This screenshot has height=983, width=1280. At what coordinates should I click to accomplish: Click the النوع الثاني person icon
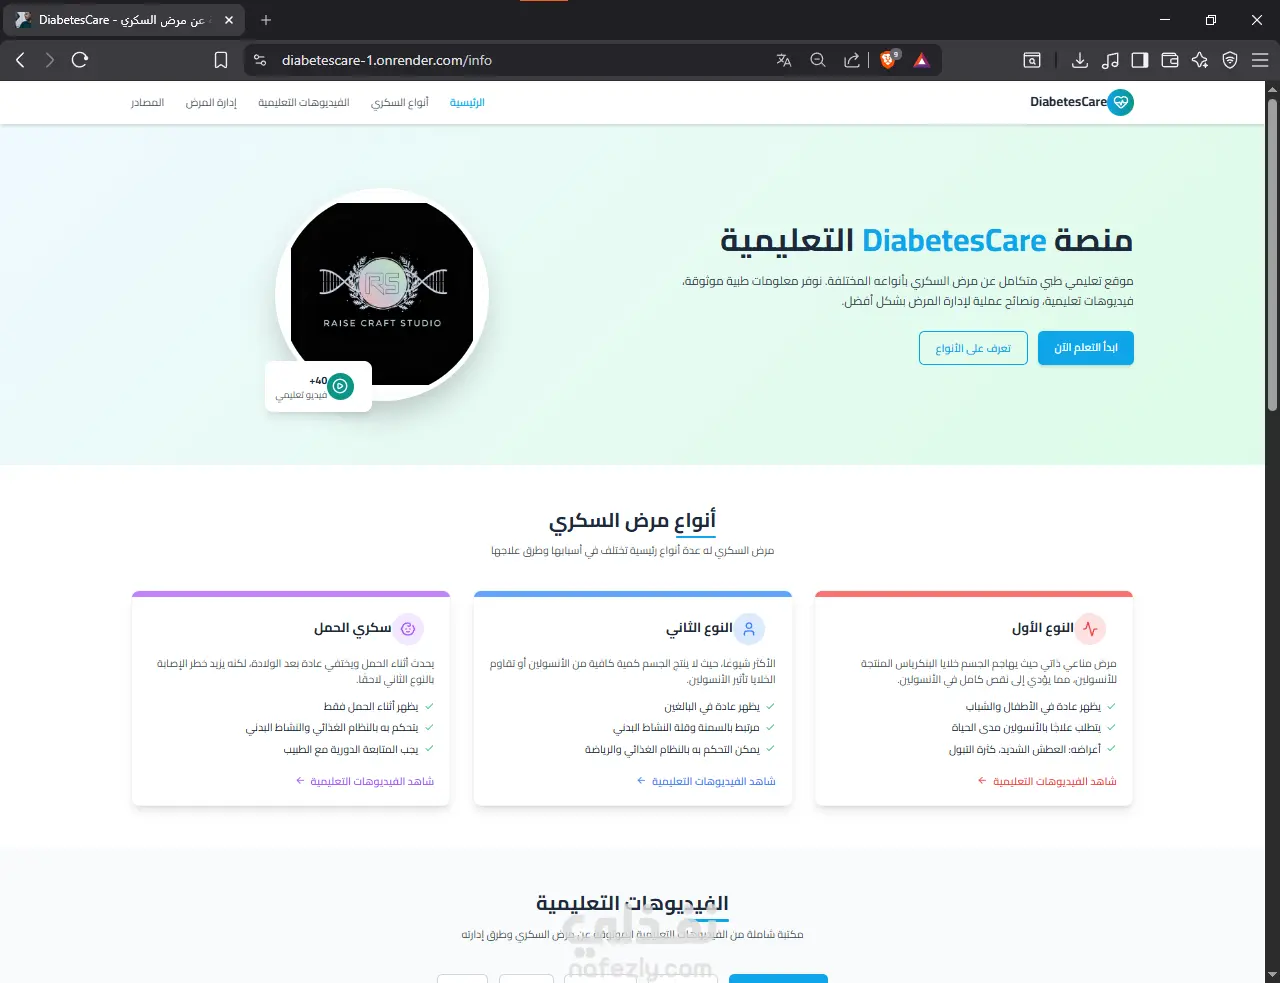(749, 629)
